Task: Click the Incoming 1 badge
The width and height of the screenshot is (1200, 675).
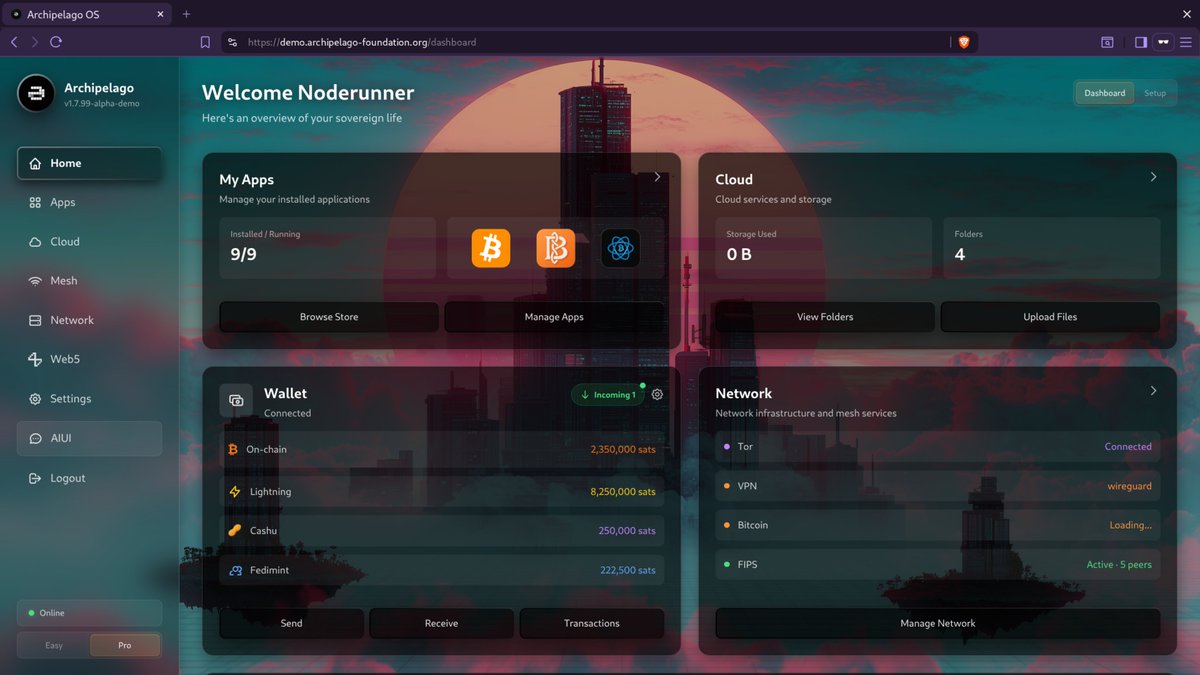Action: [608, 395]
